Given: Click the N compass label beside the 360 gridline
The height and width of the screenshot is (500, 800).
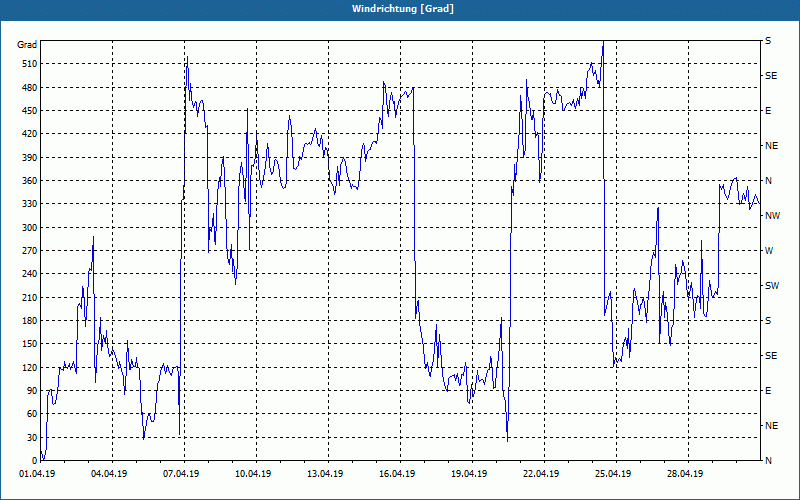Looking at the screenshot, I should [769, 181].
